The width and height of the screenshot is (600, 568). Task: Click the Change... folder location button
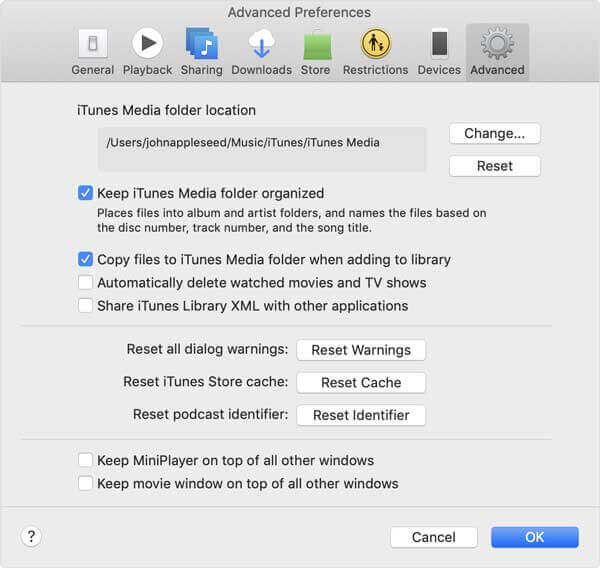pos(494,134)
